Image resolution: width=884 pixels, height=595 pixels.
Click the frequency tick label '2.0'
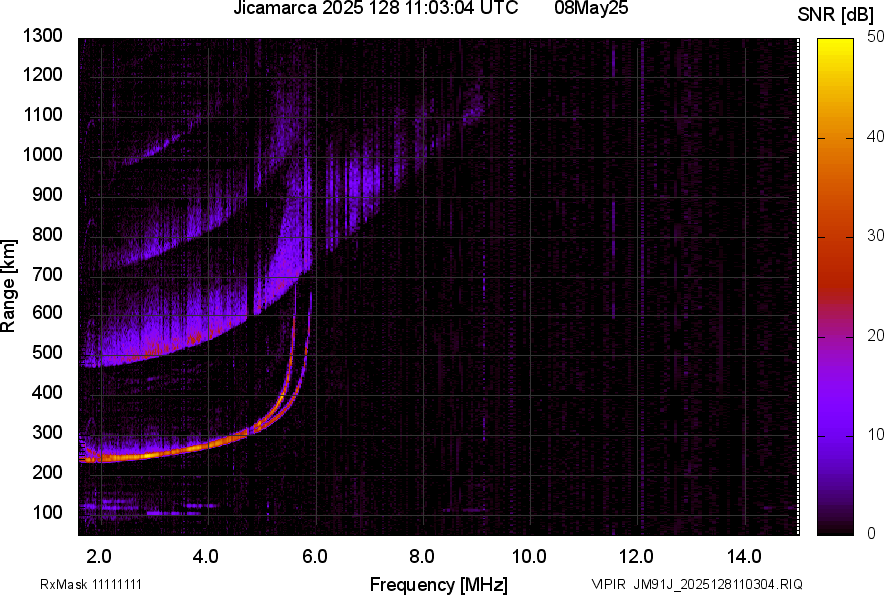click(x=99, y=557)
